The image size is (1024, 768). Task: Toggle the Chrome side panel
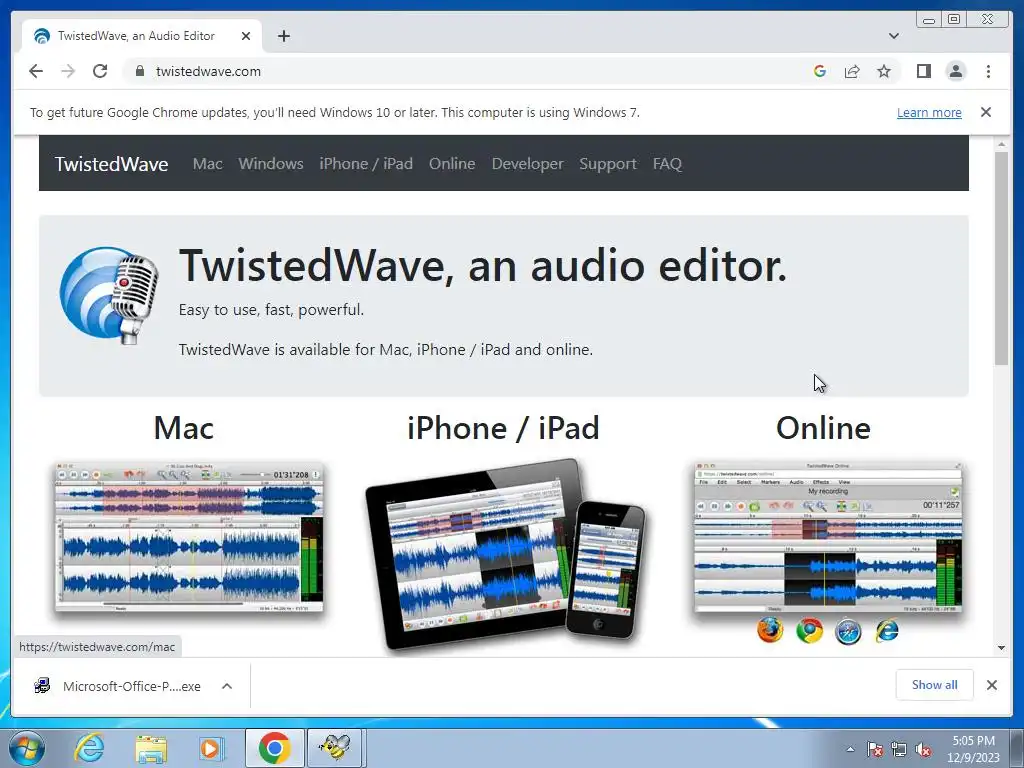(923, 71)
